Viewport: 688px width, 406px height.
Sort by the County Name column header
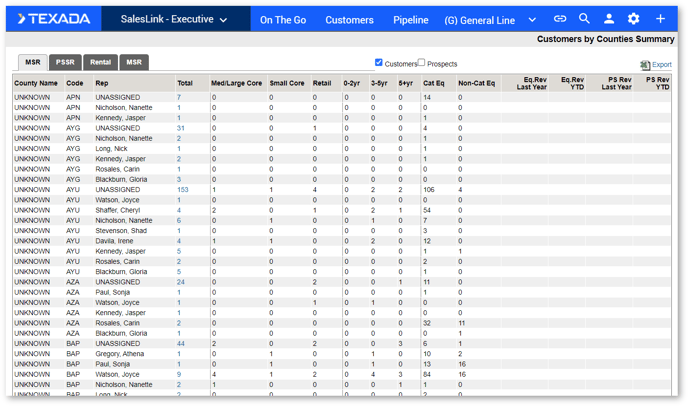tap(36, 83)
